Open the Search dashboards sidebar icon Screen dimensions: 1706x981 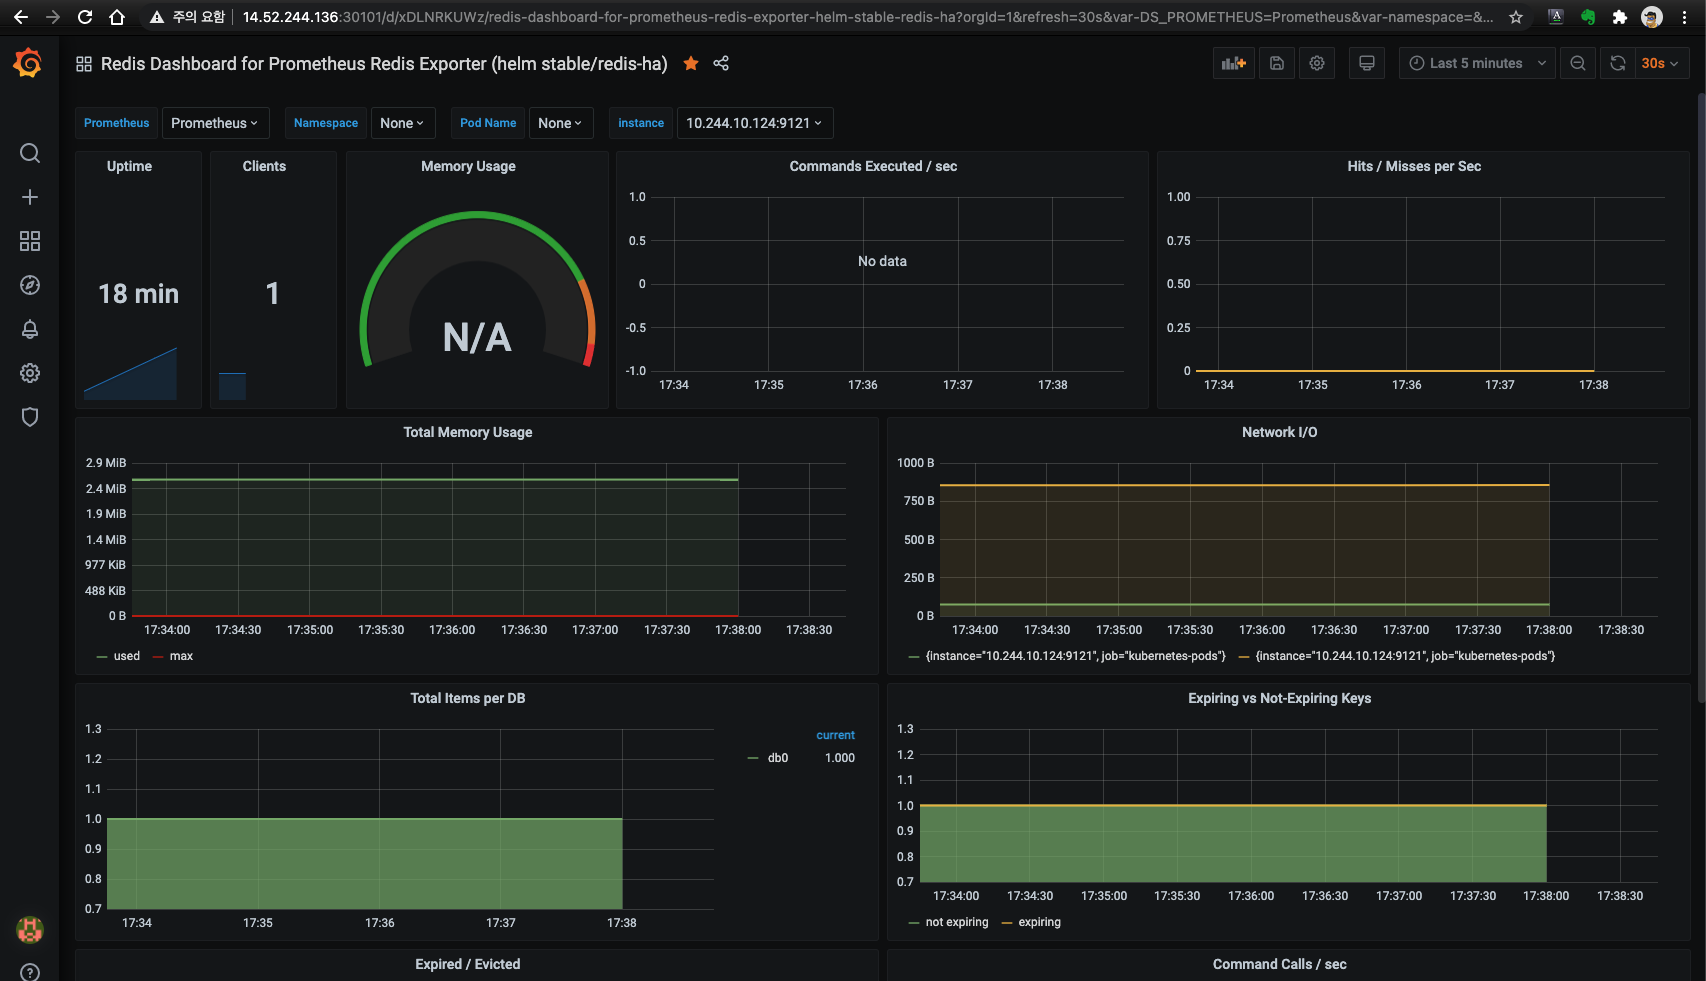30,153
